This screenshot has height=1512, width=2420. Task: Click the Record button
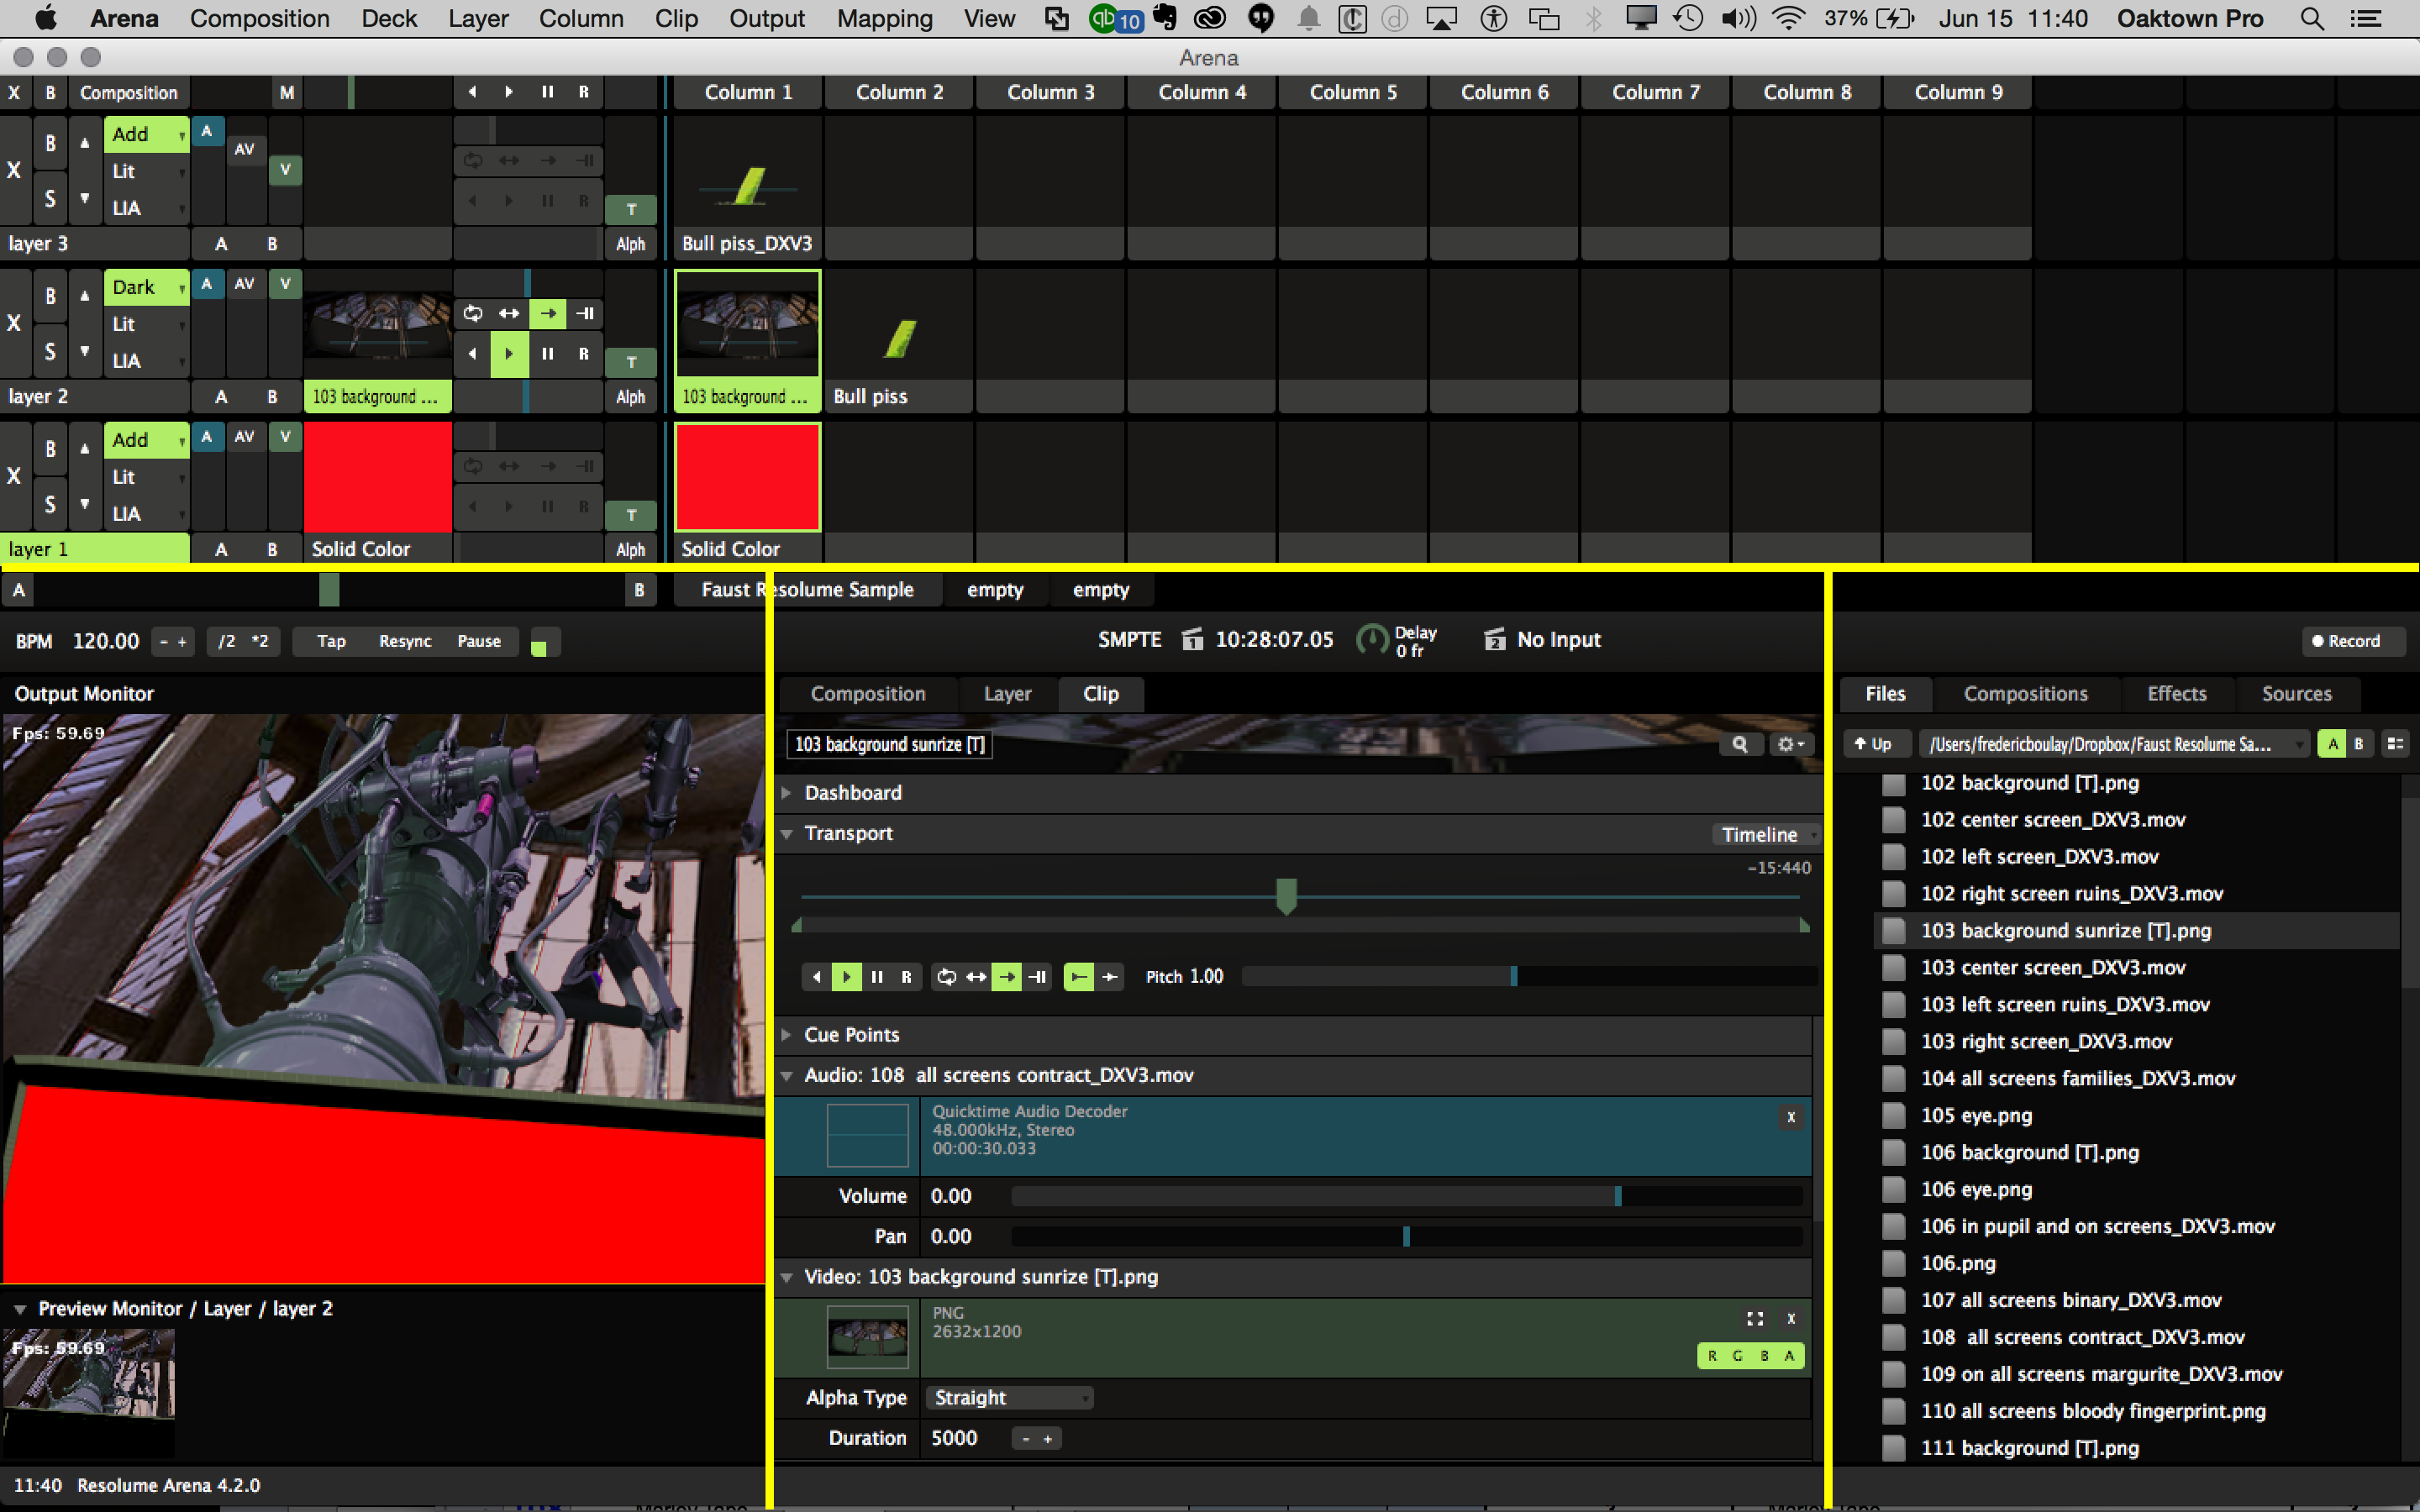2347,641
